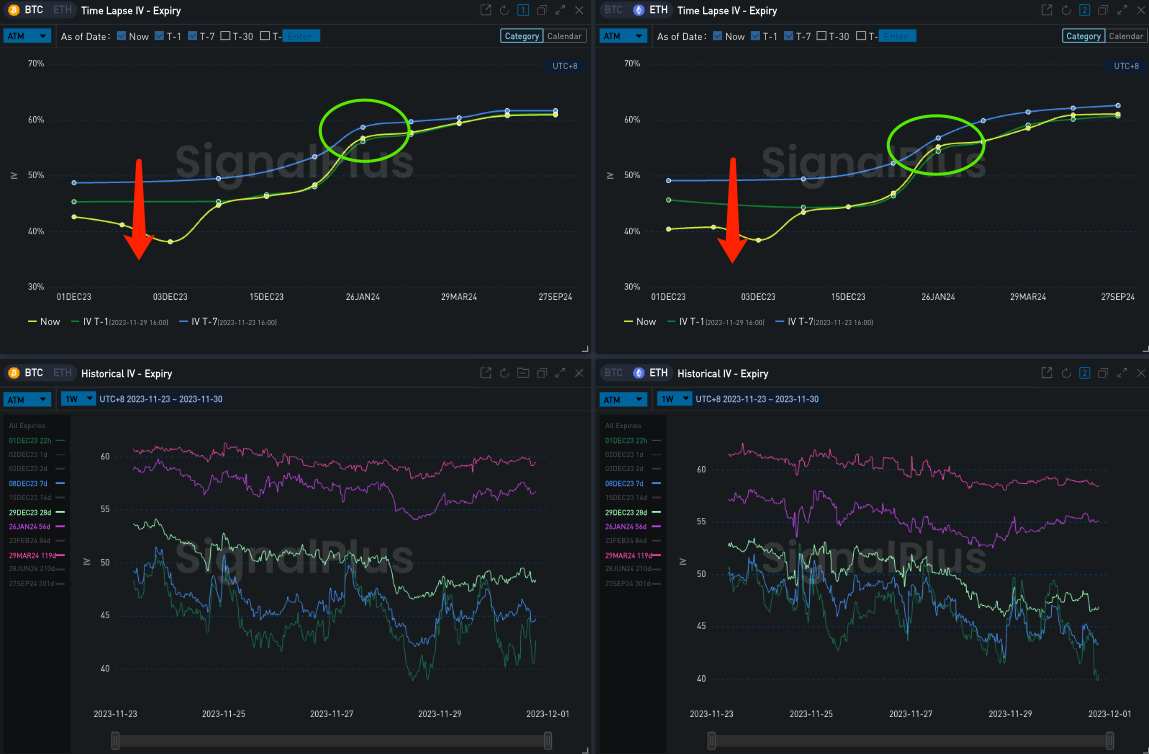The width and height of the screenshot is (1149, 754).
Task: Open the folder icon in the BTC Historical IV panel
Action: coord(522,373)
